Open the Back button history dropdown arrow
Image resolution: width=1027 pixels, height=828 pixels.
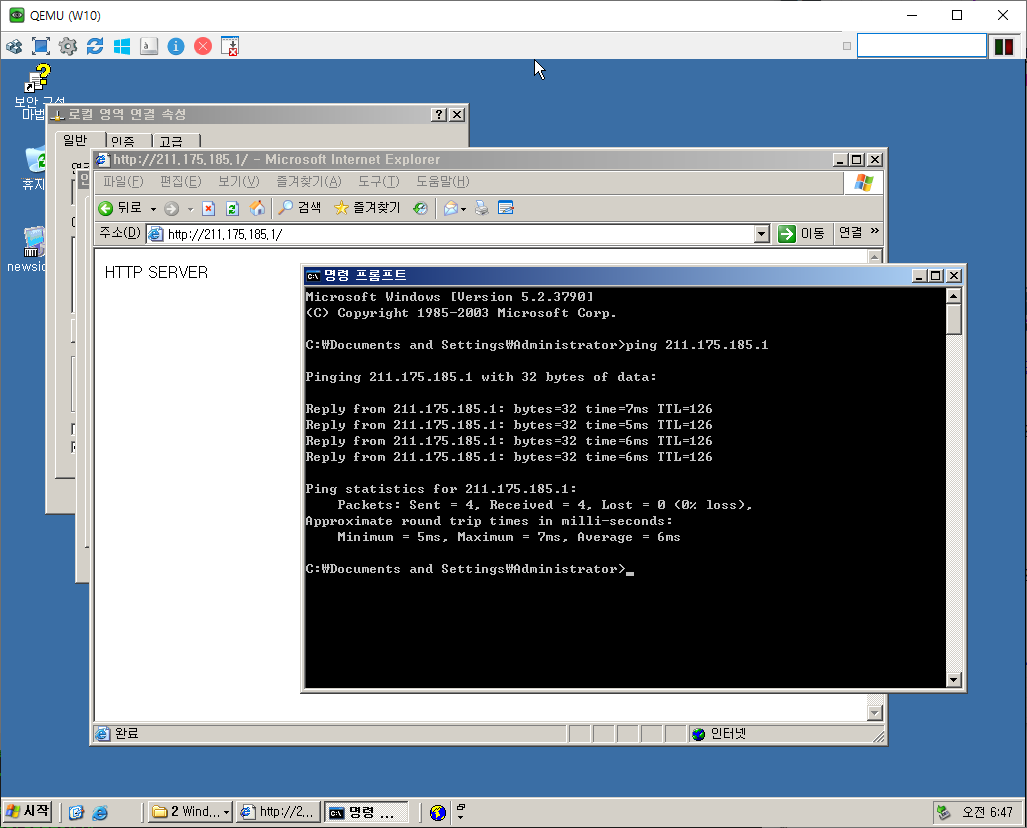(x=153, y=209)
